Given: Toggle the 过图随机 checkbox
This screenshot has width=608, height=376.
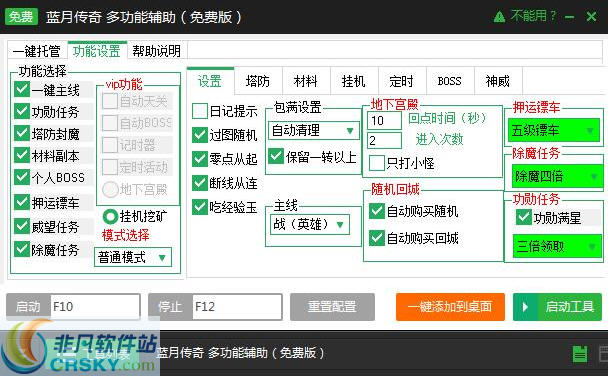Looking at the screenshot, I should 200,135.
